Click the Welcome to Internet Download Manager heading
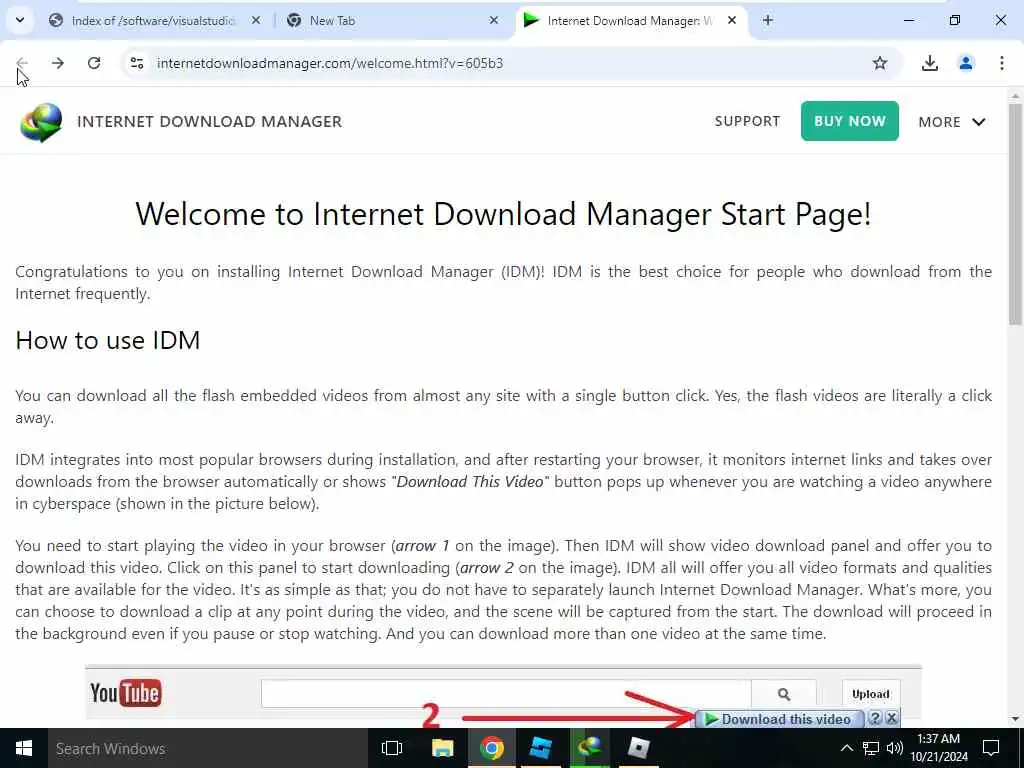1024x768 pixels. 503,214
